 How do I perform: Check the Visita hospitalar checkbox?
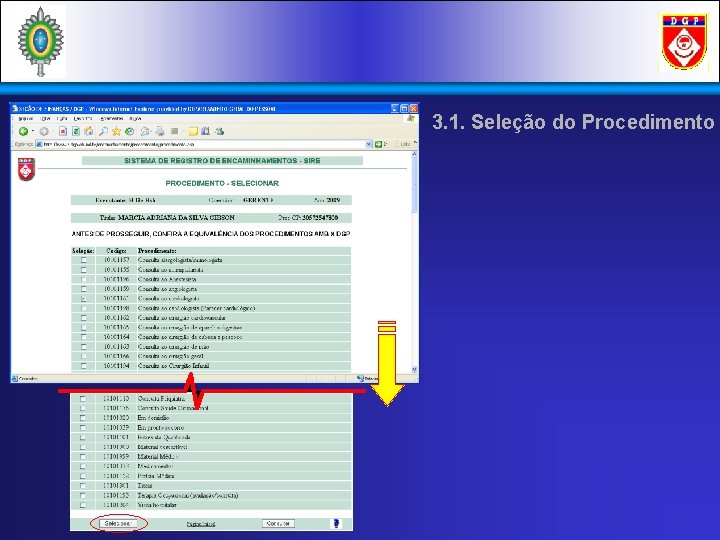(x=83, y=505)
